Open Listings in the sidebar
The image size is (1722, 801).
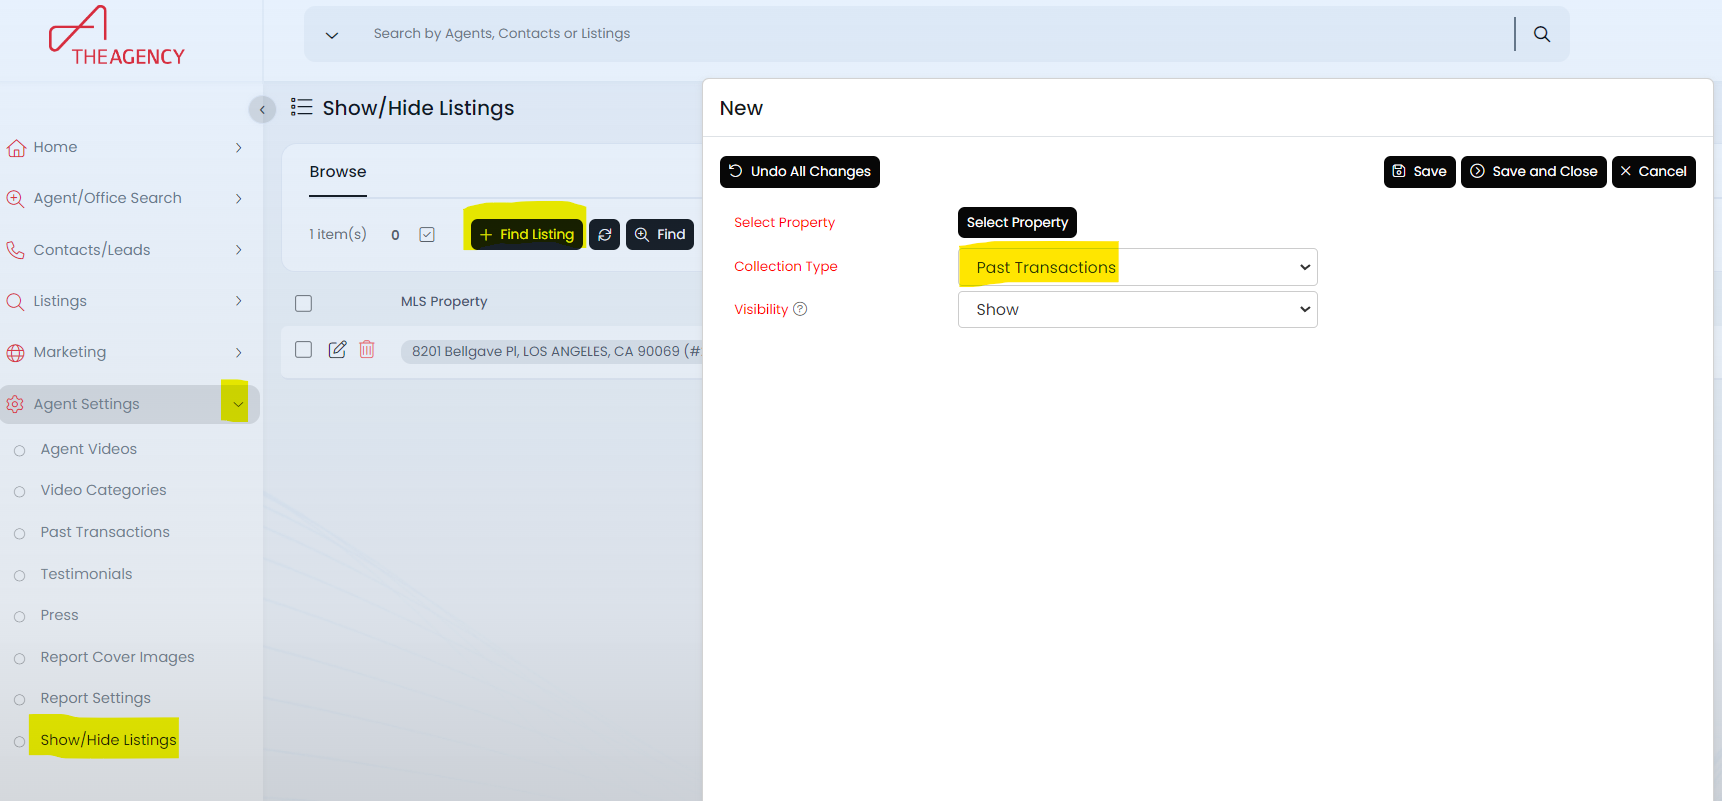(x=60, y=301)
